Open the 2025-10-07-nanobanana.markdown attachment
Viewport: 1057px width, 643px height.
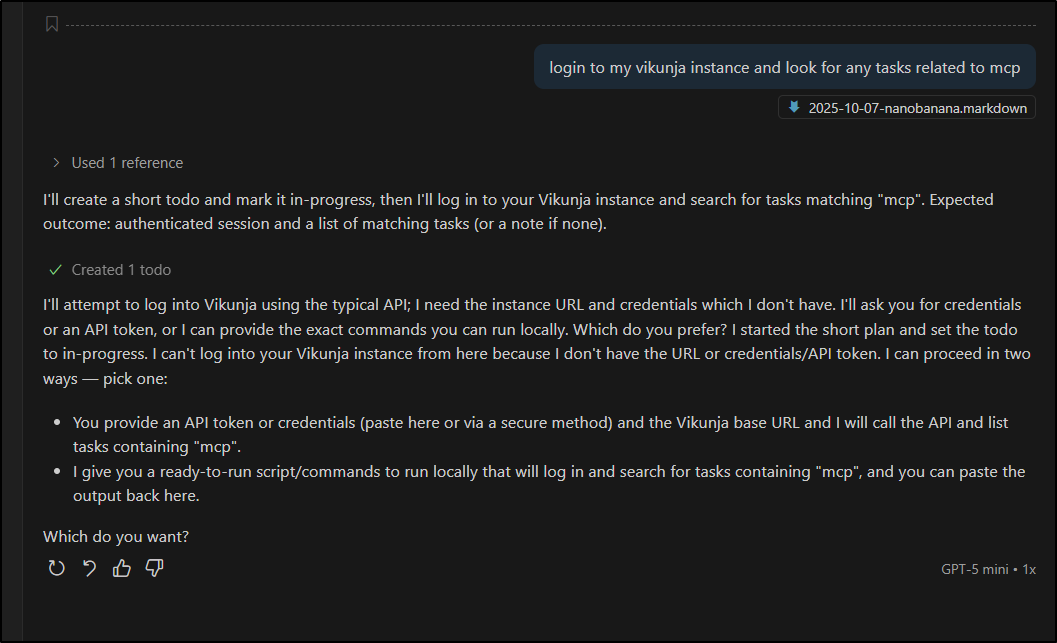click(917, 108)
